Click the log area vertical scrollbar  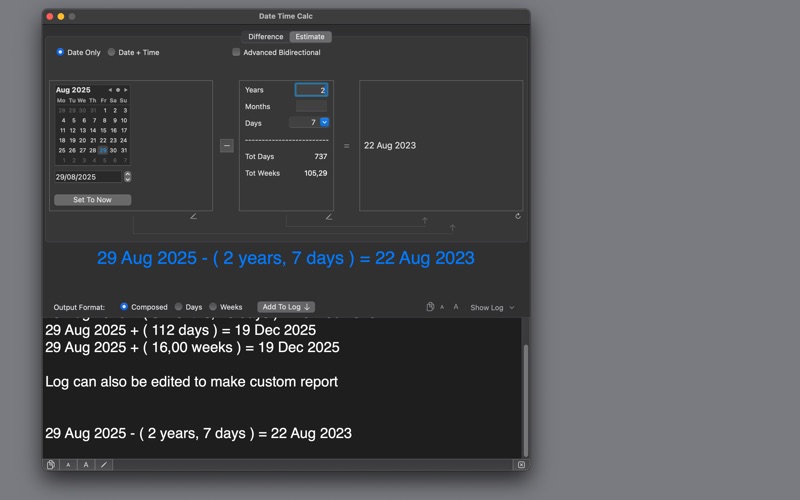[526, 401]
